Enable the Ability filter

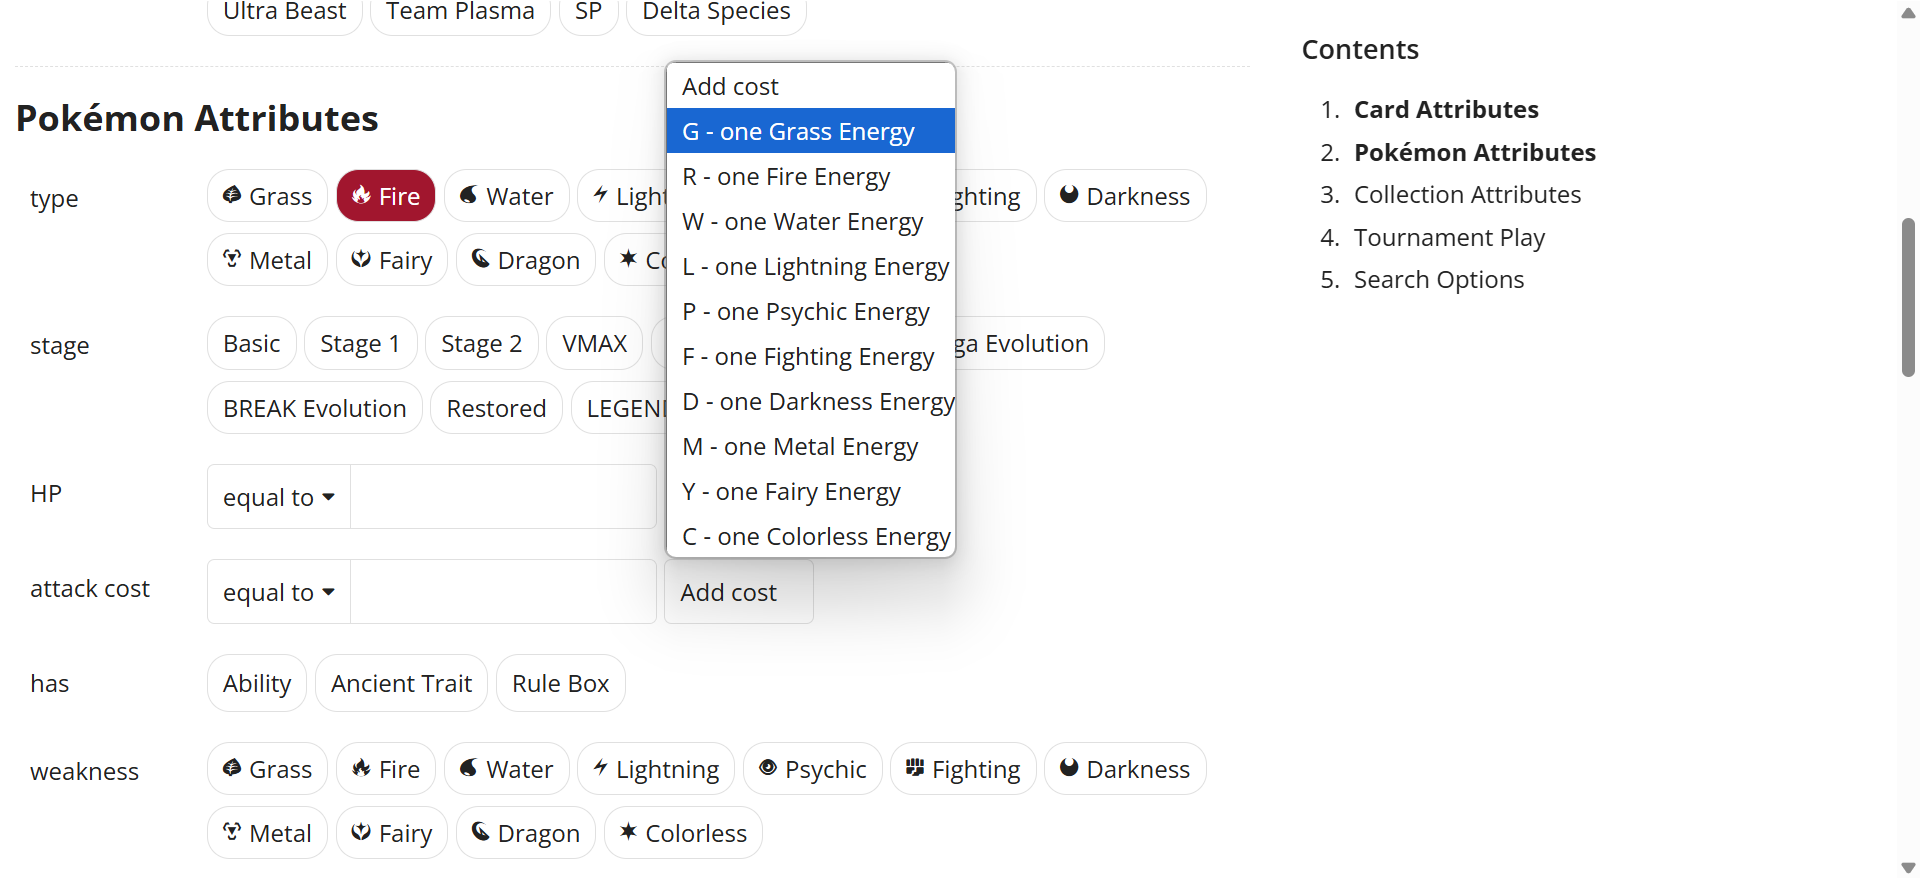[x=257, y=684]
